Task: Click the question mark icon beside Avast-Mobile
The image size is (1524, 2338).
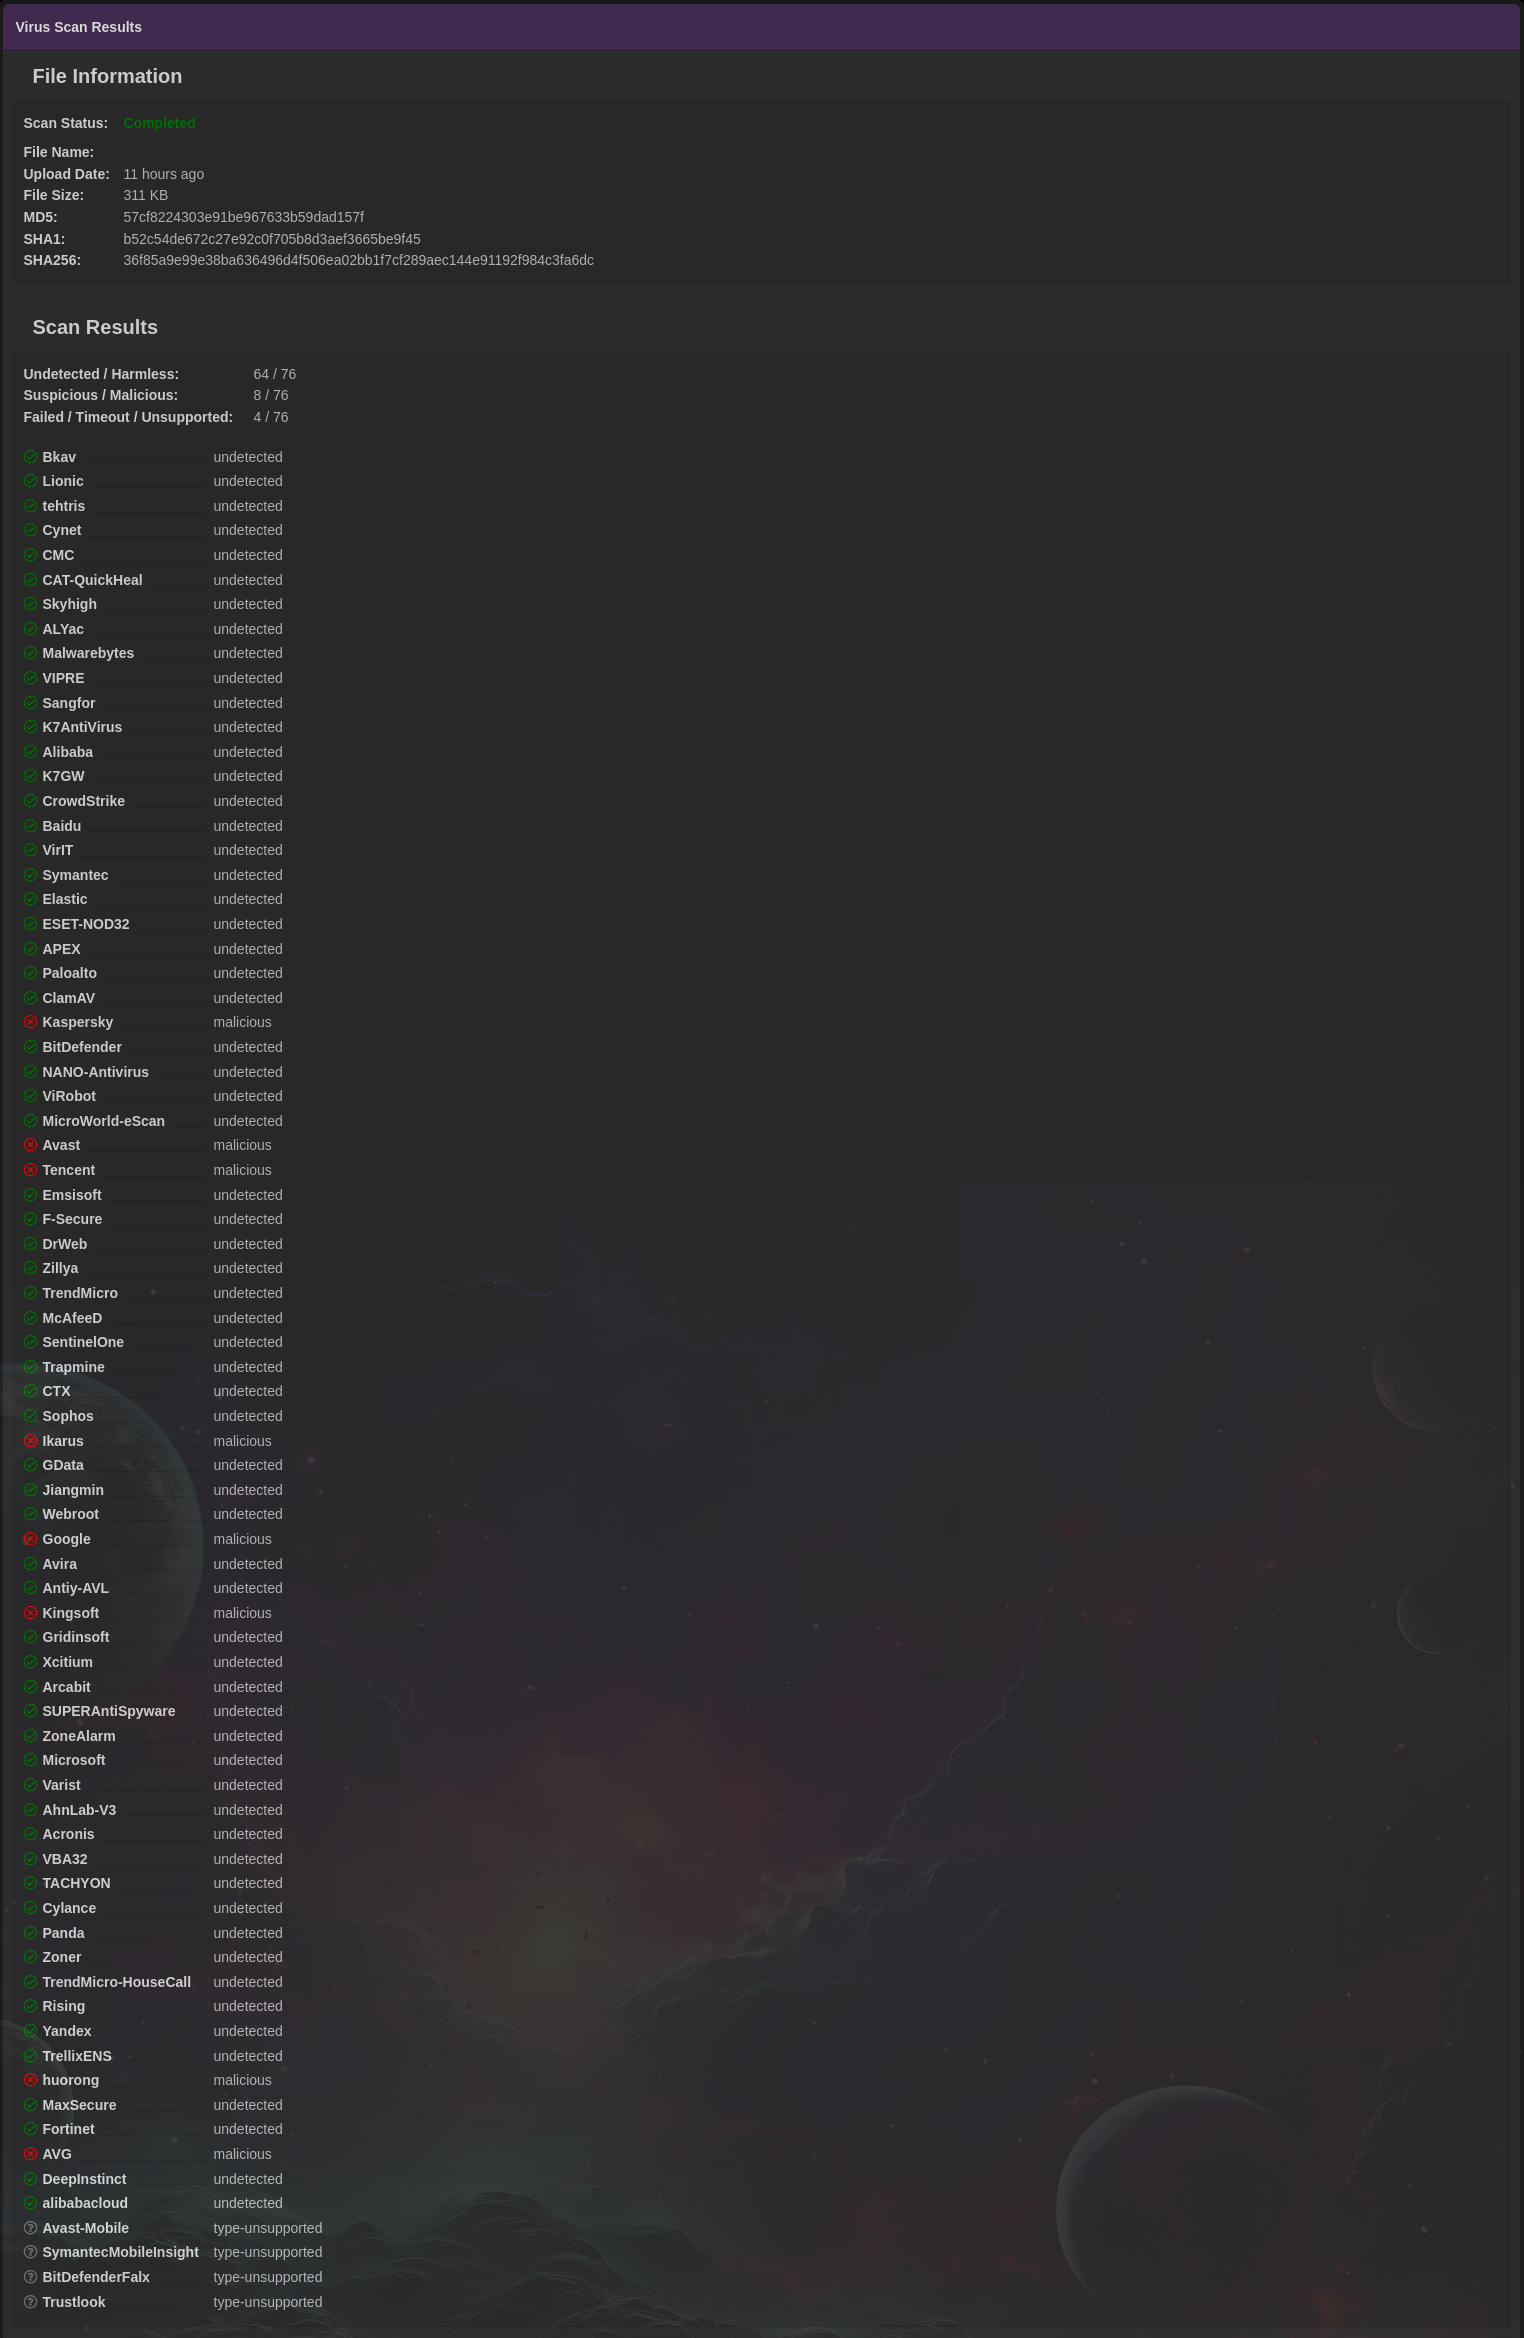Action: 30,2228
